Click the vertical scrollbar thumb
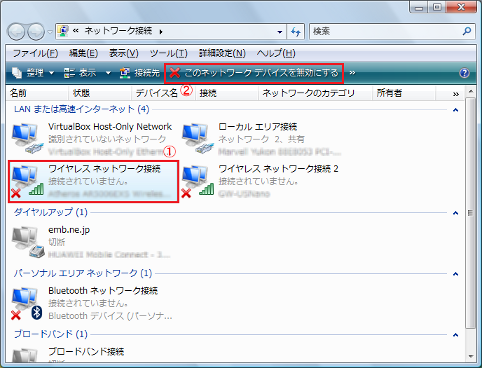 (x=470, y=213)
